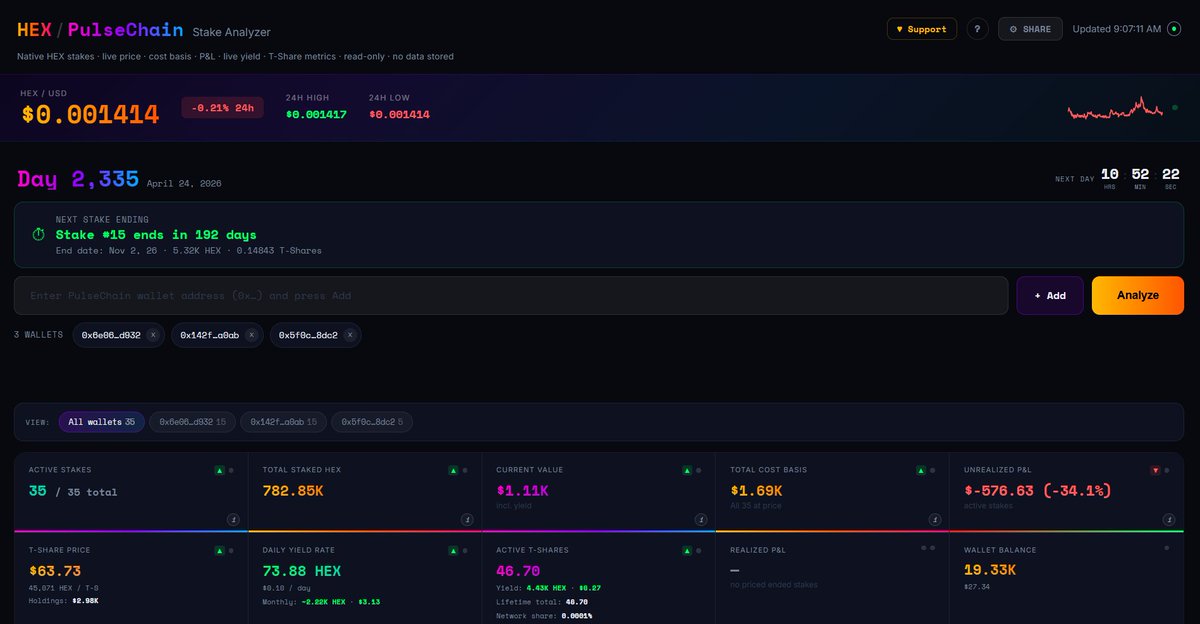1200x624 pixels.
Task: Click the Stake #15 ends in 192 days text
Action: [156, 234]
